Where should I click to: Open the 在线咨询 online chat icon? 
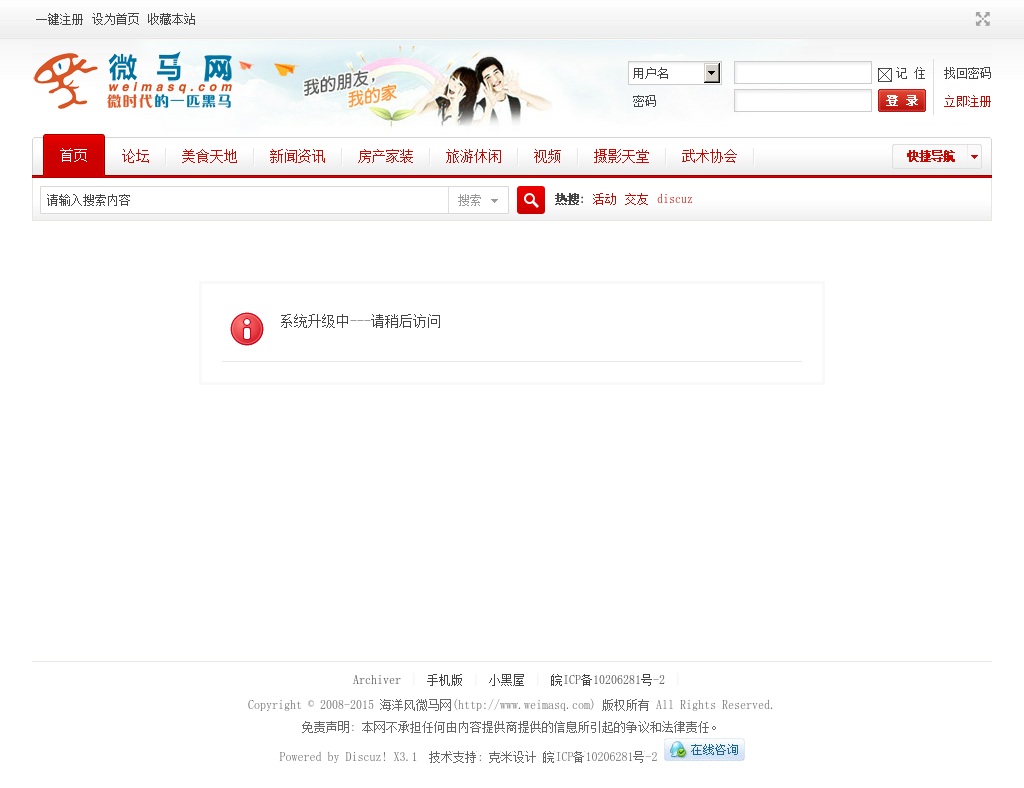[704, 750]
